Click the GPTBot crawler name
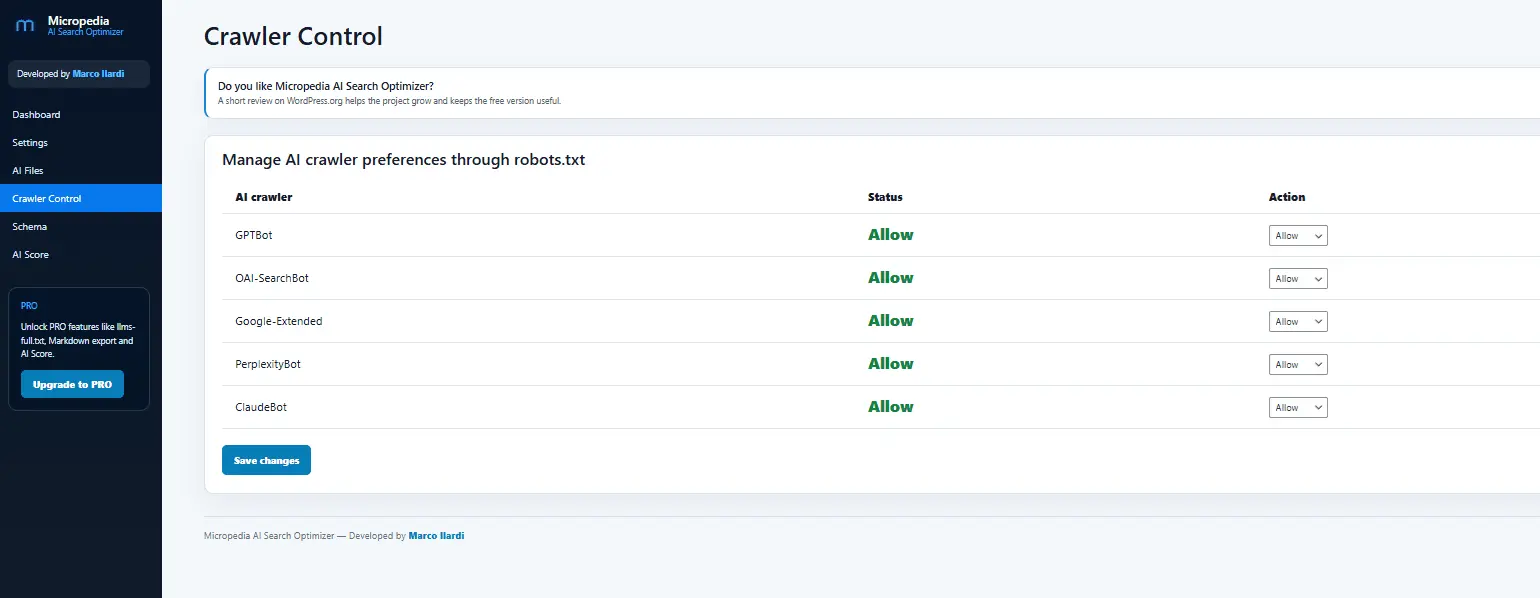The width and height of the screenshot is (1540, 598). (x=254, y=235)
